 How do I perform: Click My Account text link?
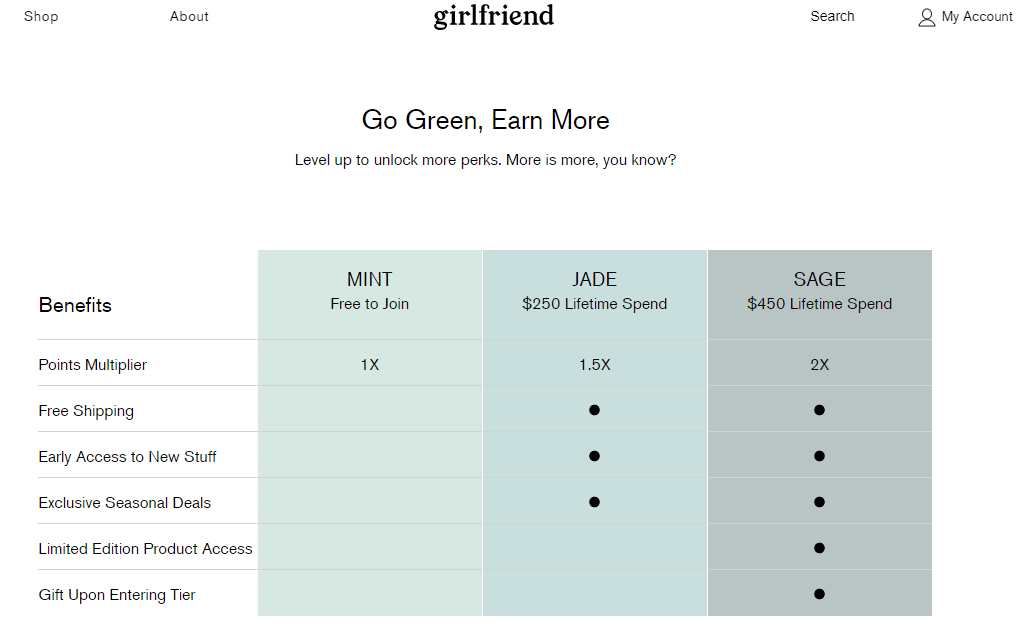click(x=977, y=16)
